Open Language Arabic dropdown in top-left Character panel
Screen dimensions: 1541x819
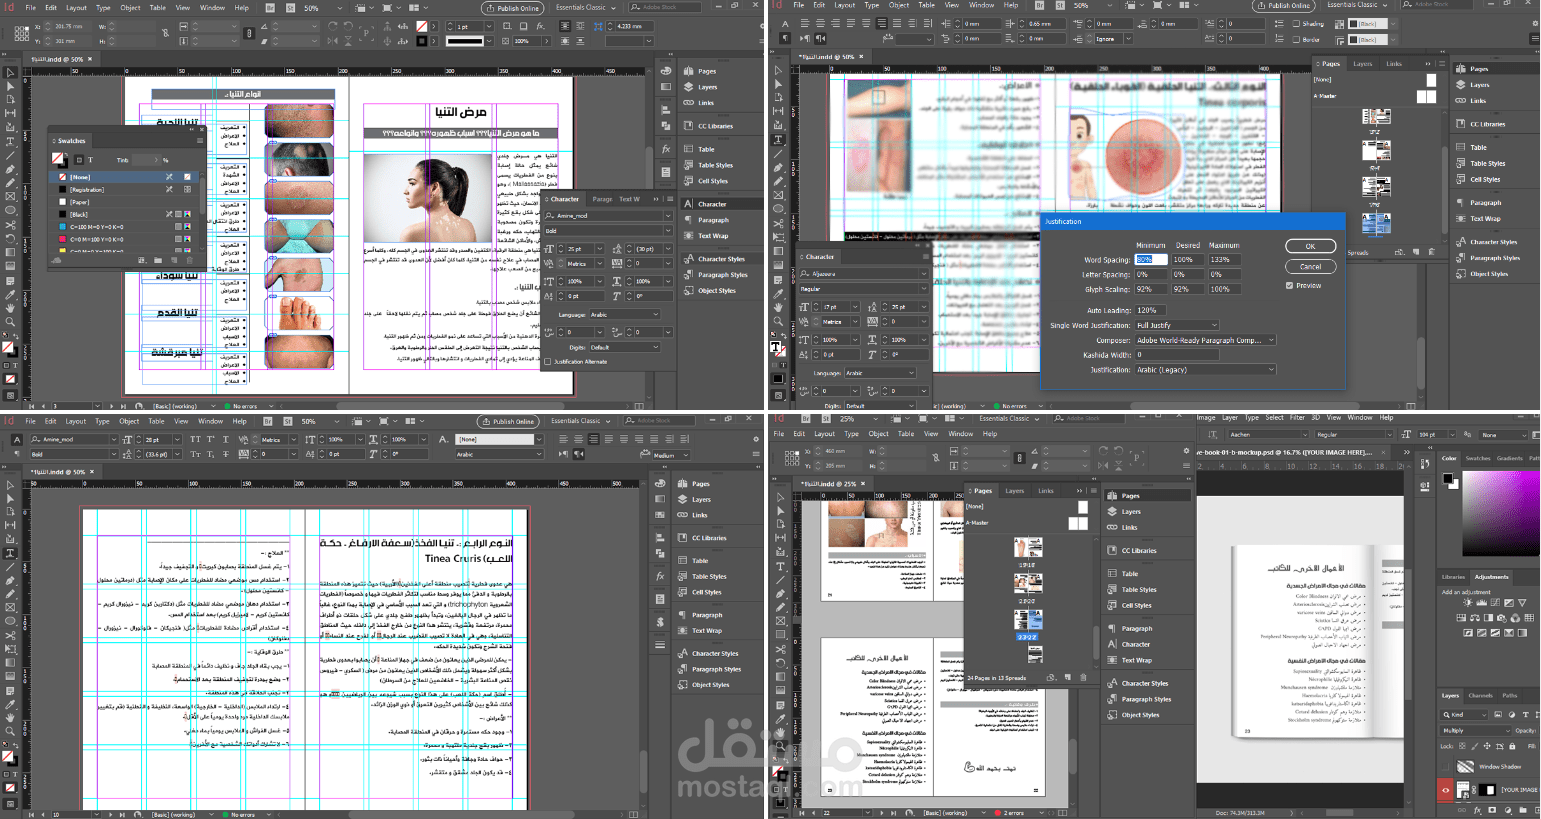click(x=624, y=315)
